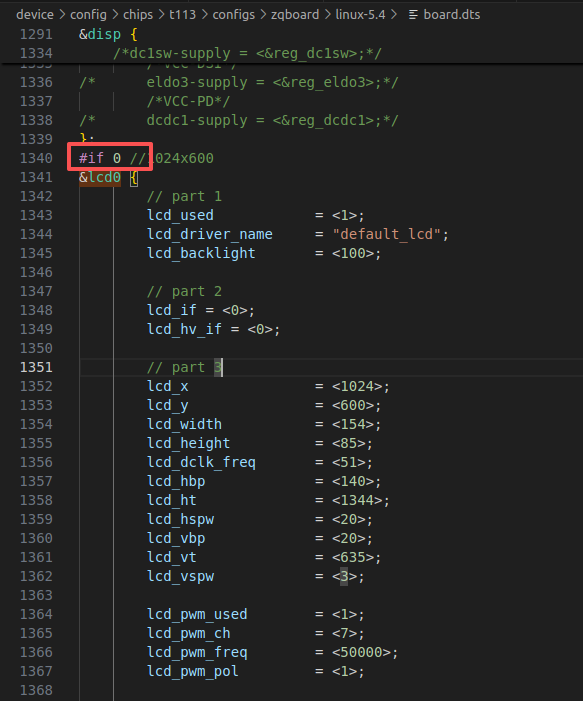Select the 't113' breadcrumb folder
This screenshot has width=583, height=701.
coord(182,15)
